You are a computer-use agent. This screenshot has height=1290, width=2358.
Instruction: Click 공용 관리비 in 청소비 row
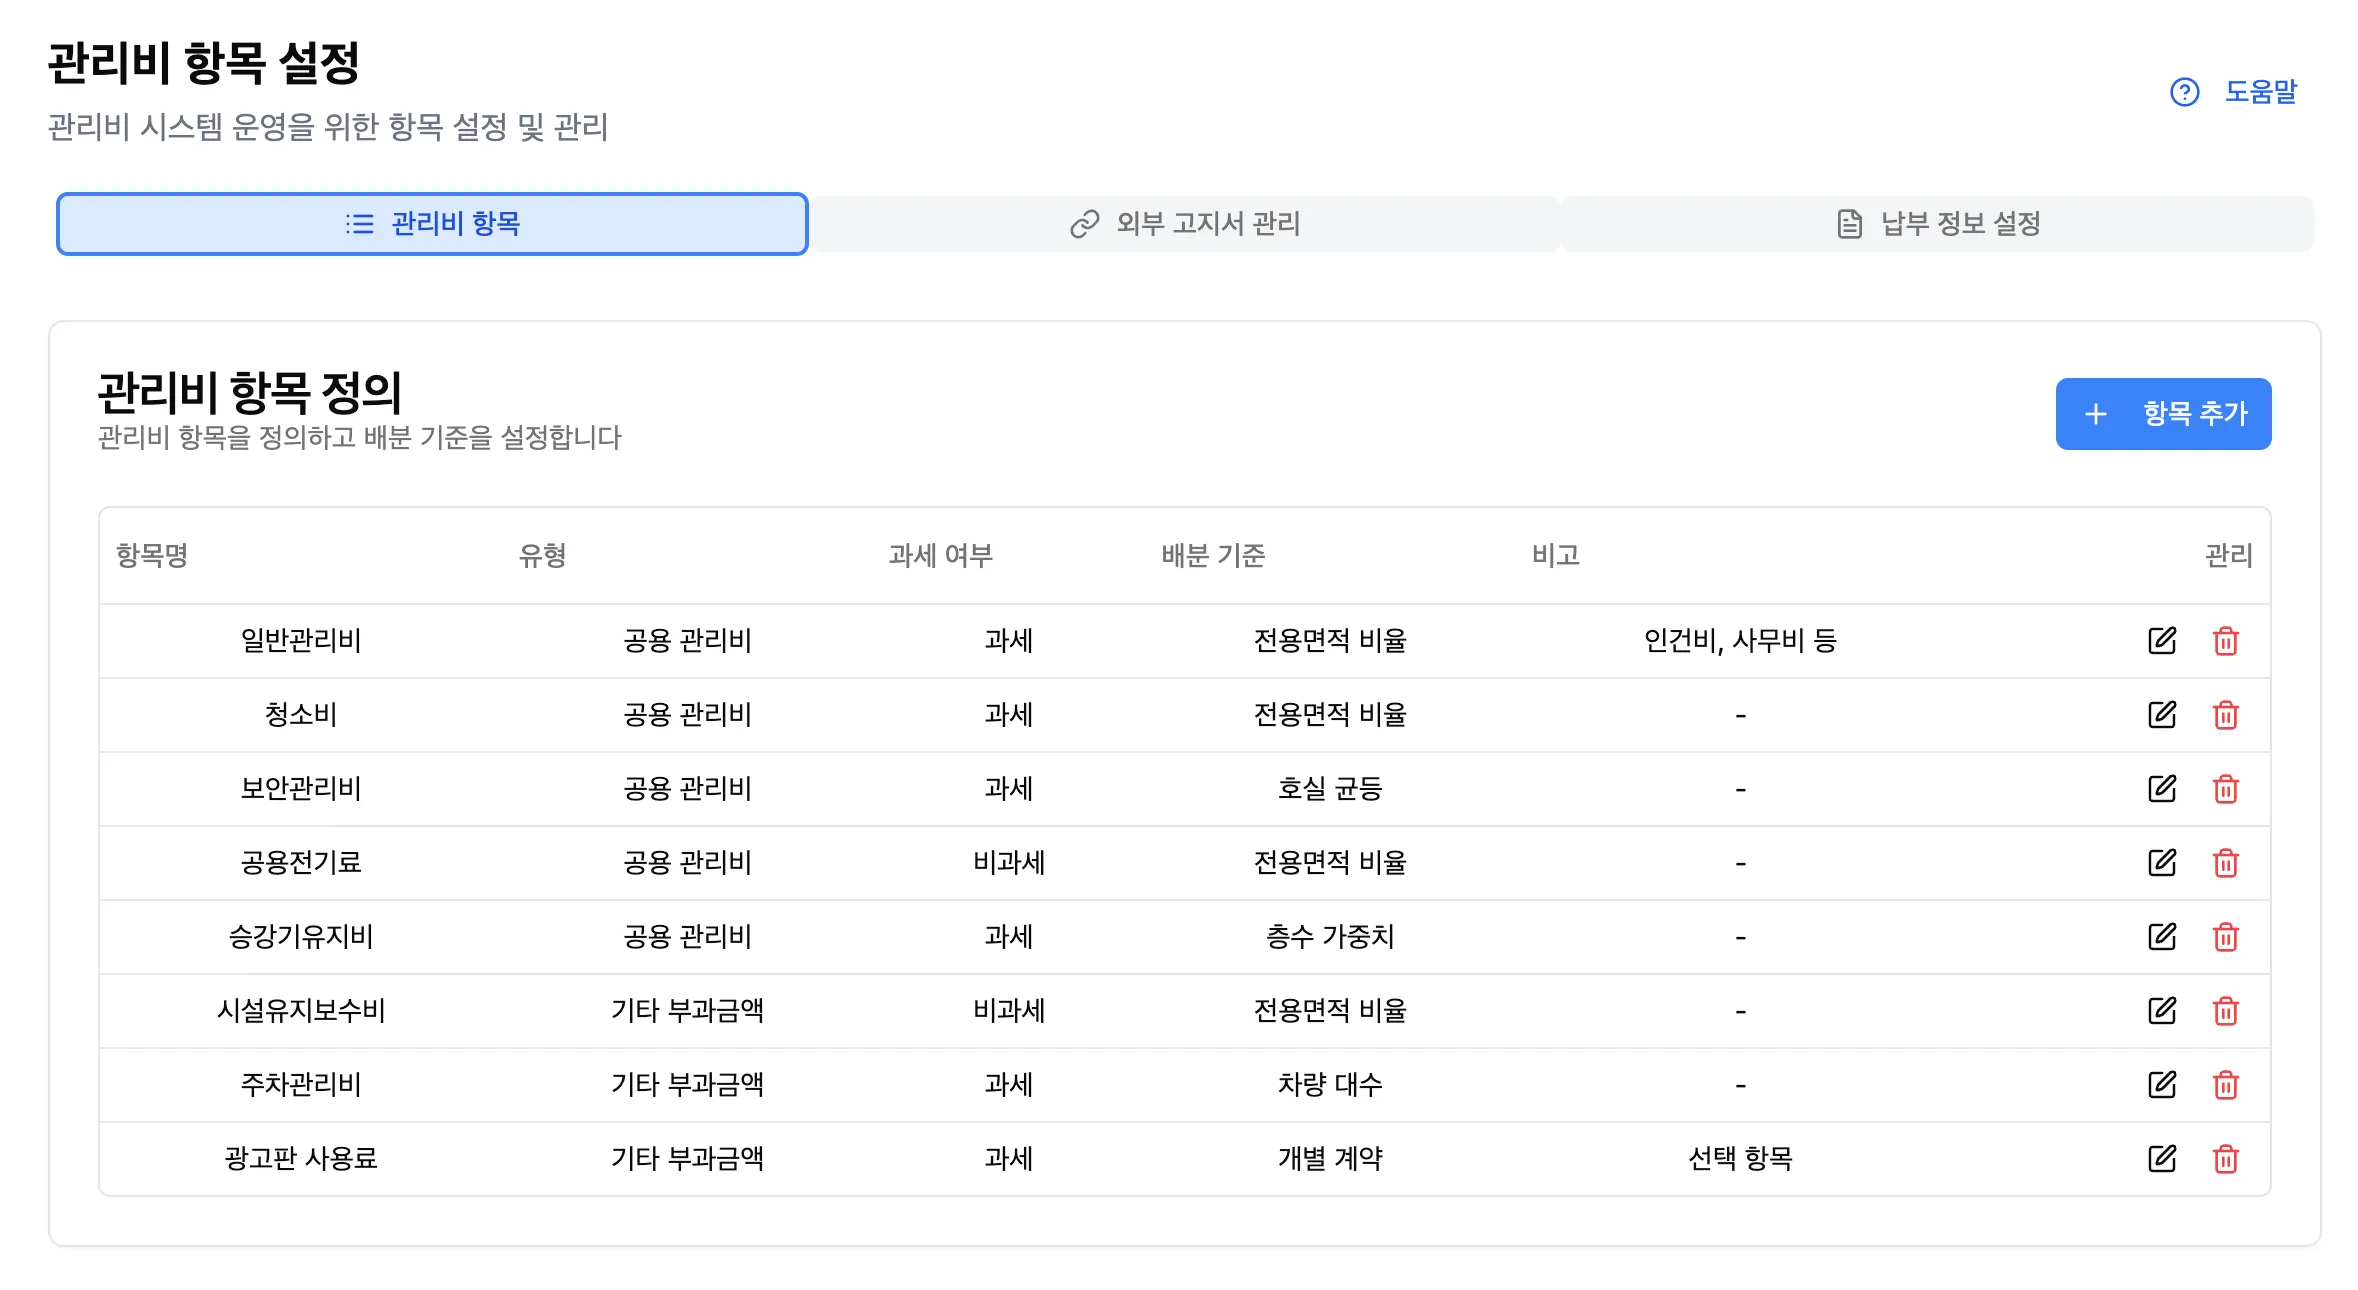(x=688, y=714)
